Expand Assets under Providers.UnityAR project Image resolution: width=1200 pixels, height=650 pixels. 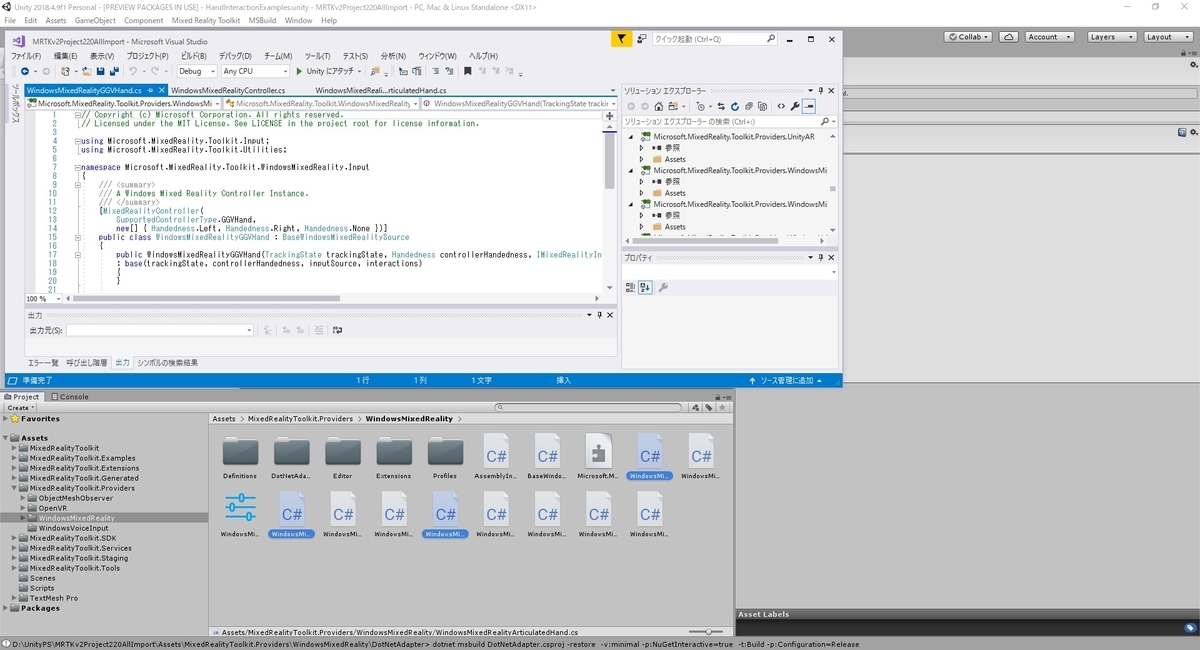coord(642,159)
